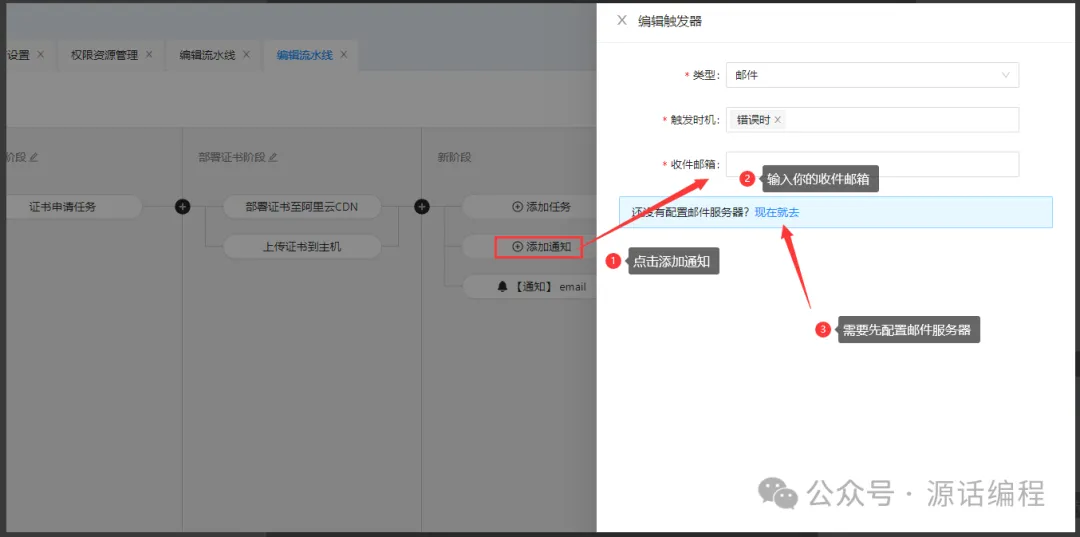This screenshot has height=537, width=1080.
Task: Remove the 错误时 tag via its x
Action: 778,120
